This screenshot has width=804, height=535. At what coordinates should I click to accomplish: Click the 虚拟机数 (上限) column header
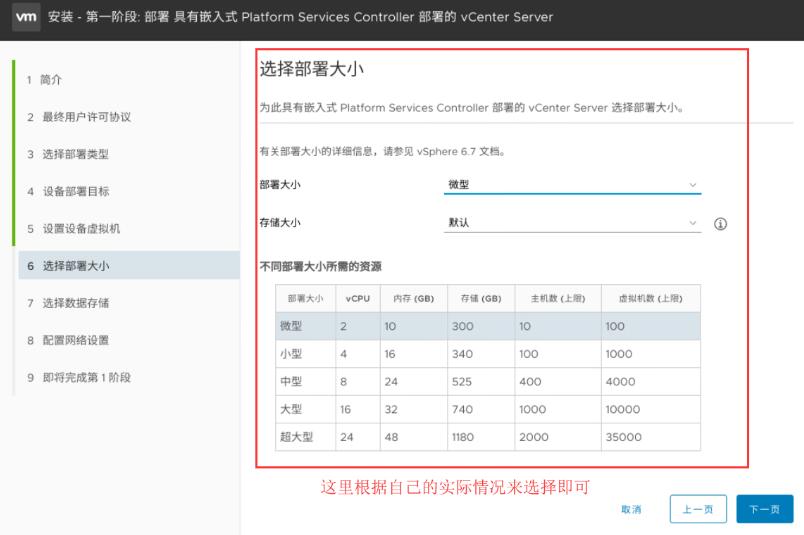[x=651, y=299]
